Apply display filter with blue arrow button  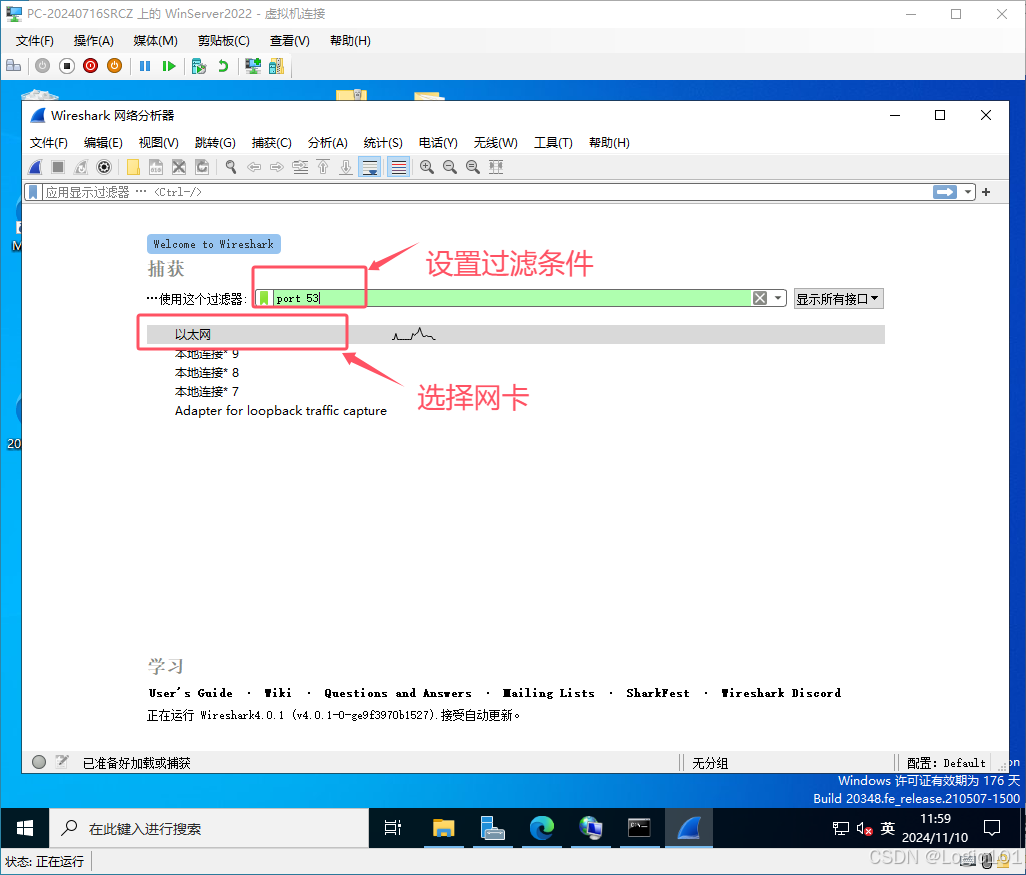(x=944, y=192)
